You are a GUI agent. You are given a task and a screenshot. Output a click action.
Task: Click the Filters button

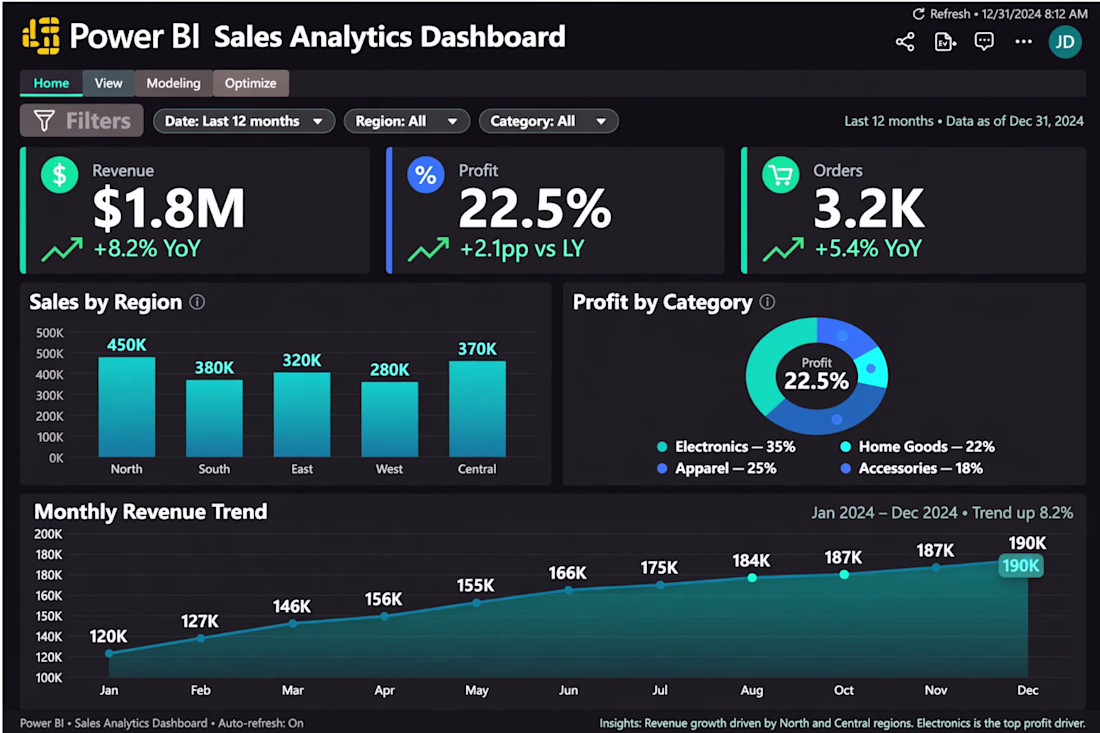click(81, 121)
